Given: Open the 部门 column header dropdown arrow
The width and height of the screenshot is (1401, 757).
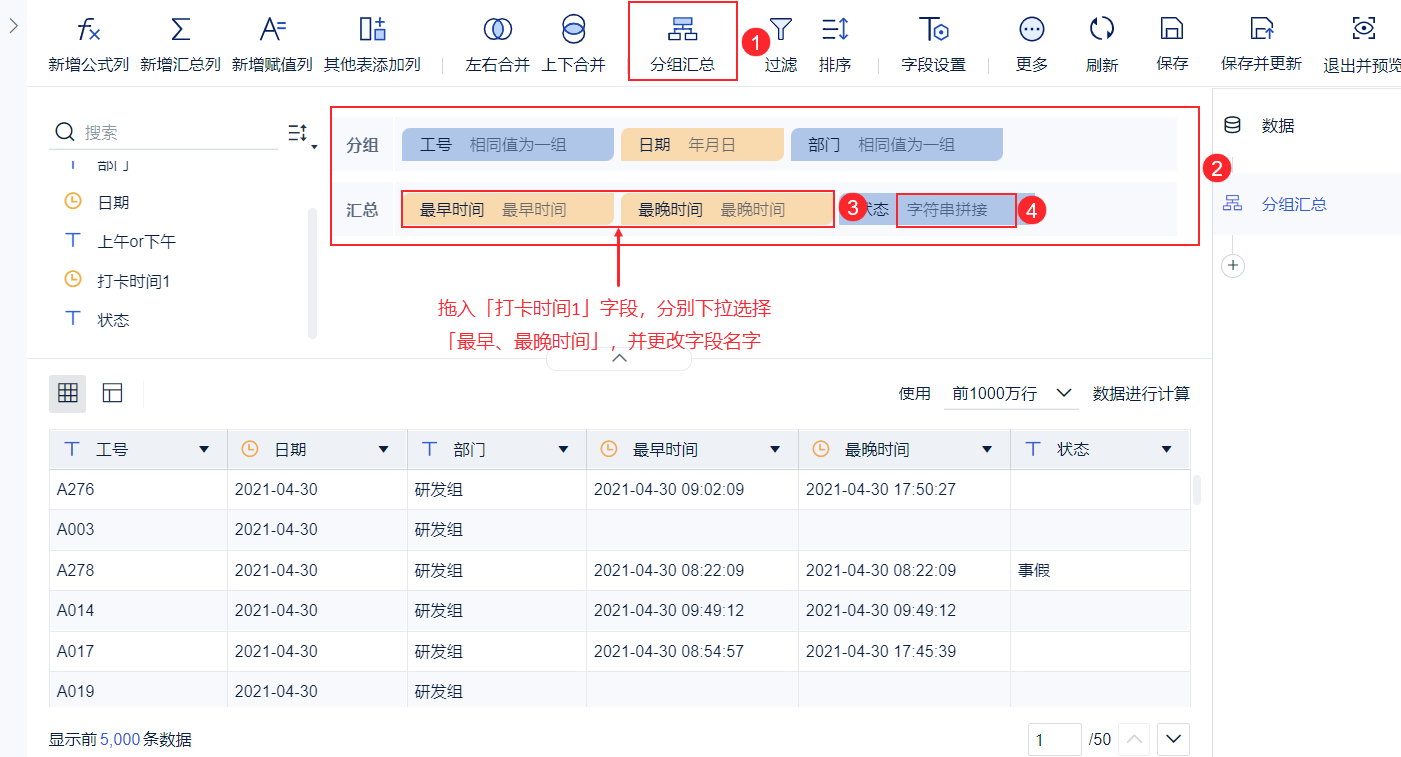Looking at the screenshot, I should coord(563,450).
